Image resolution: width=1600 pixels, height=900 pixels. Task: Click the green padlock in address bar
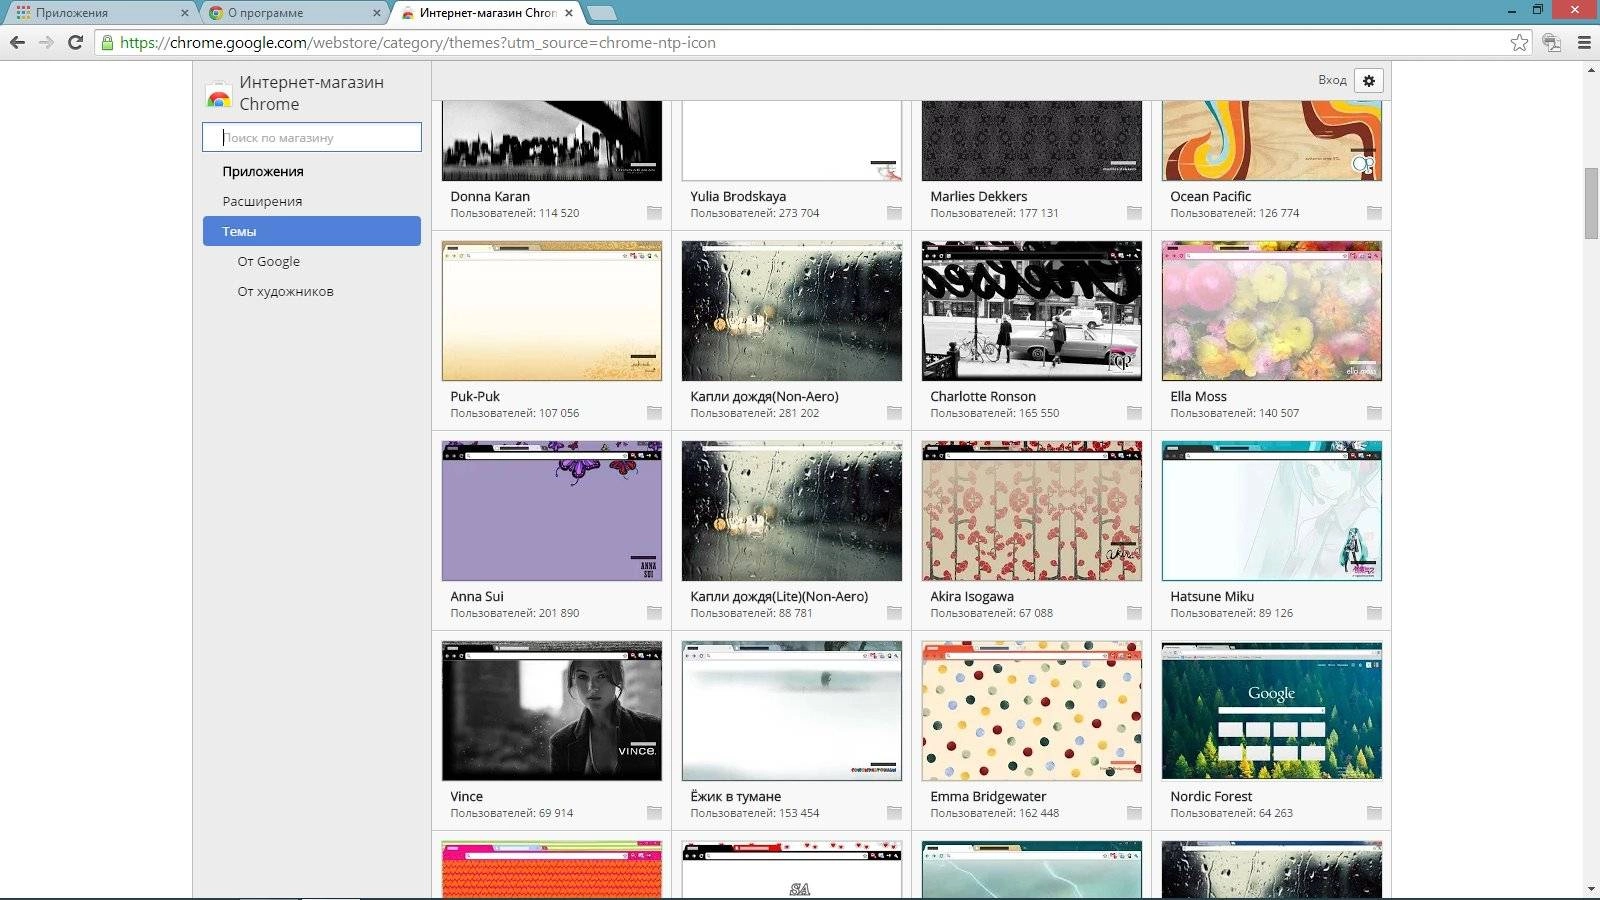(x=108, y=42)
